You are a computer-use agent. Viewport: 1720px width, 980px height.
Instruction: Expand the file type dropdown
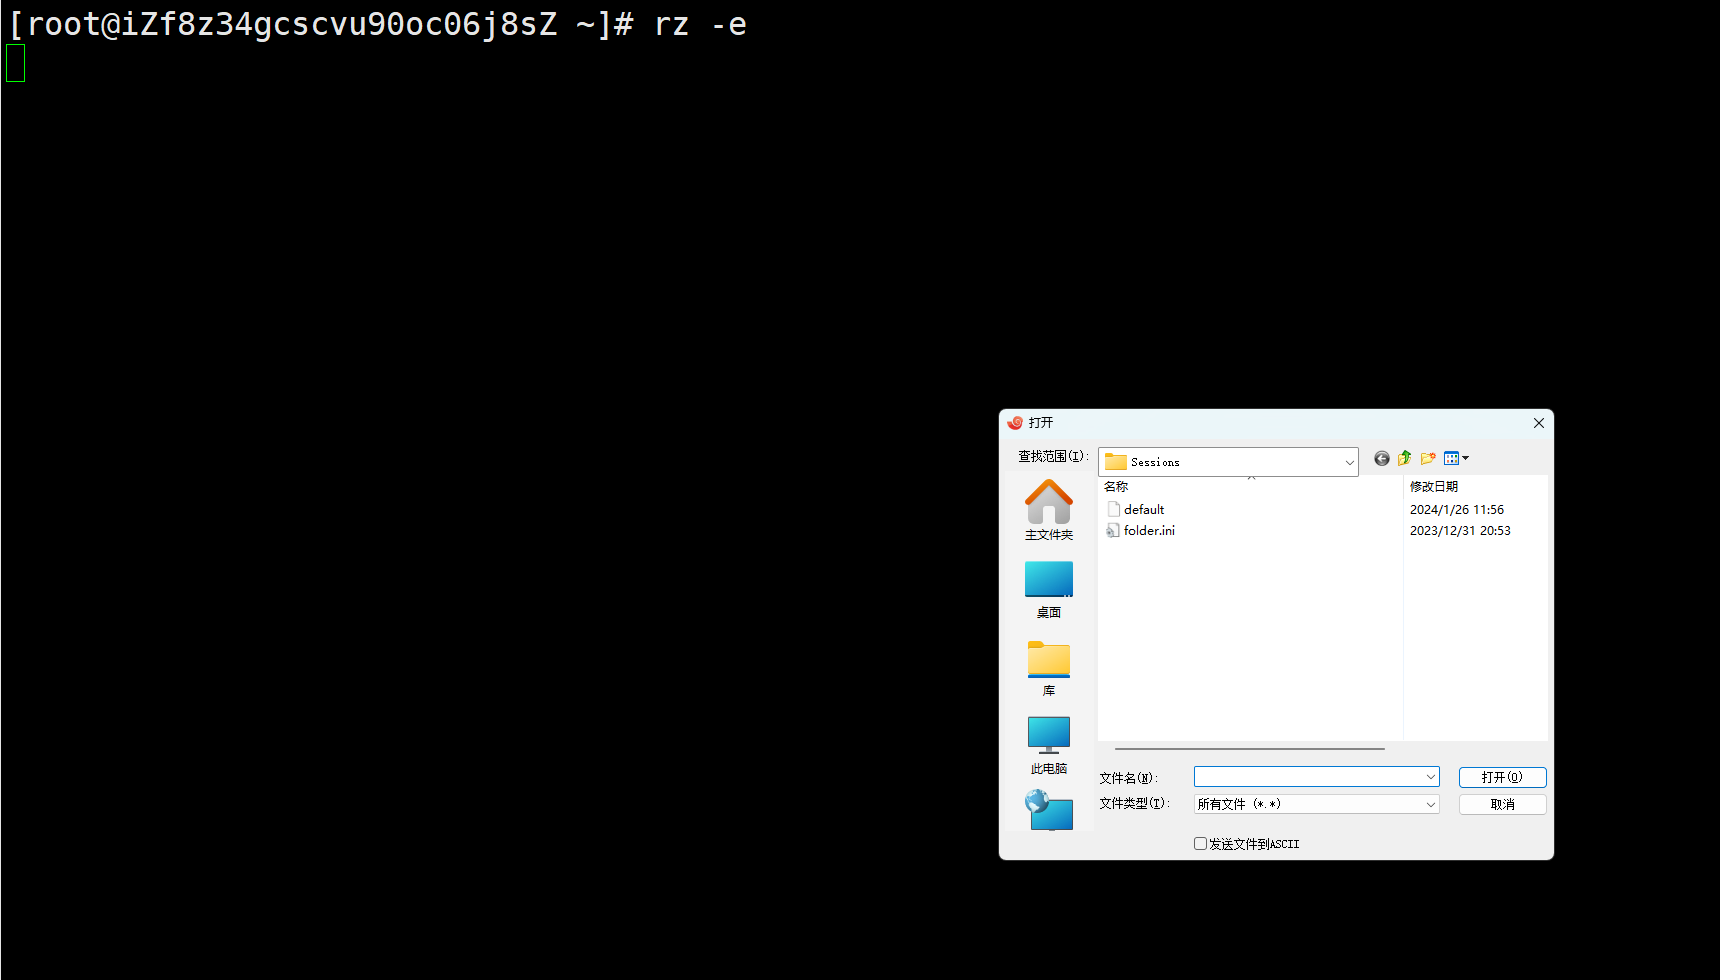[1430, 804]
